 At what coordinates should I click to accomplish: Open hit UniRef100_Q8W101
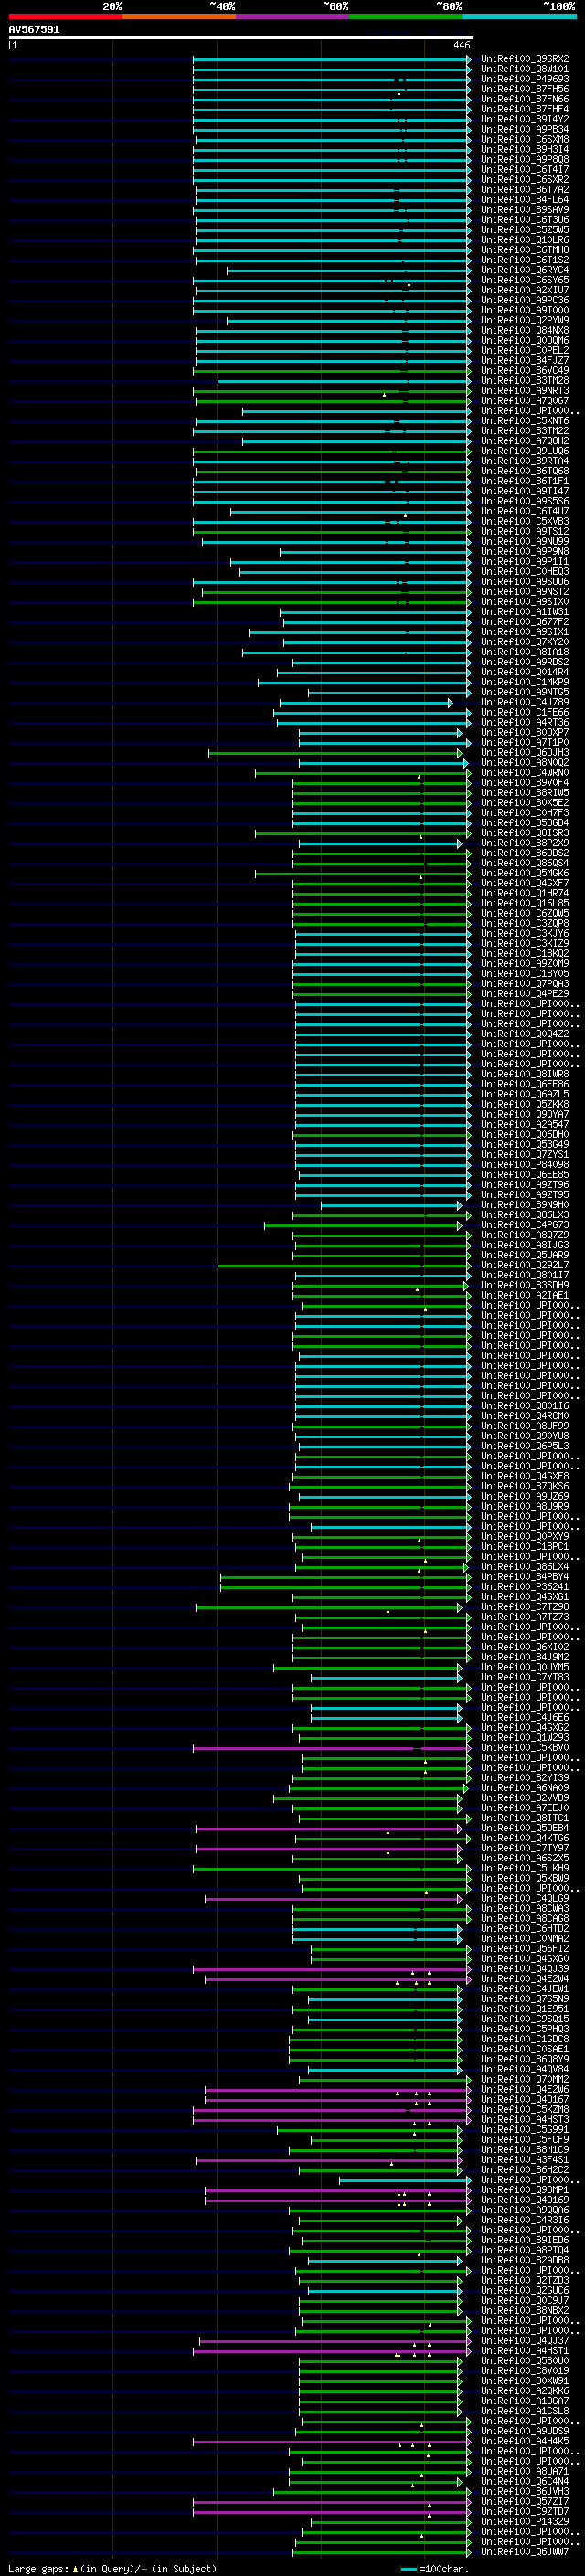pyautogui.click(x=525, y=69)
